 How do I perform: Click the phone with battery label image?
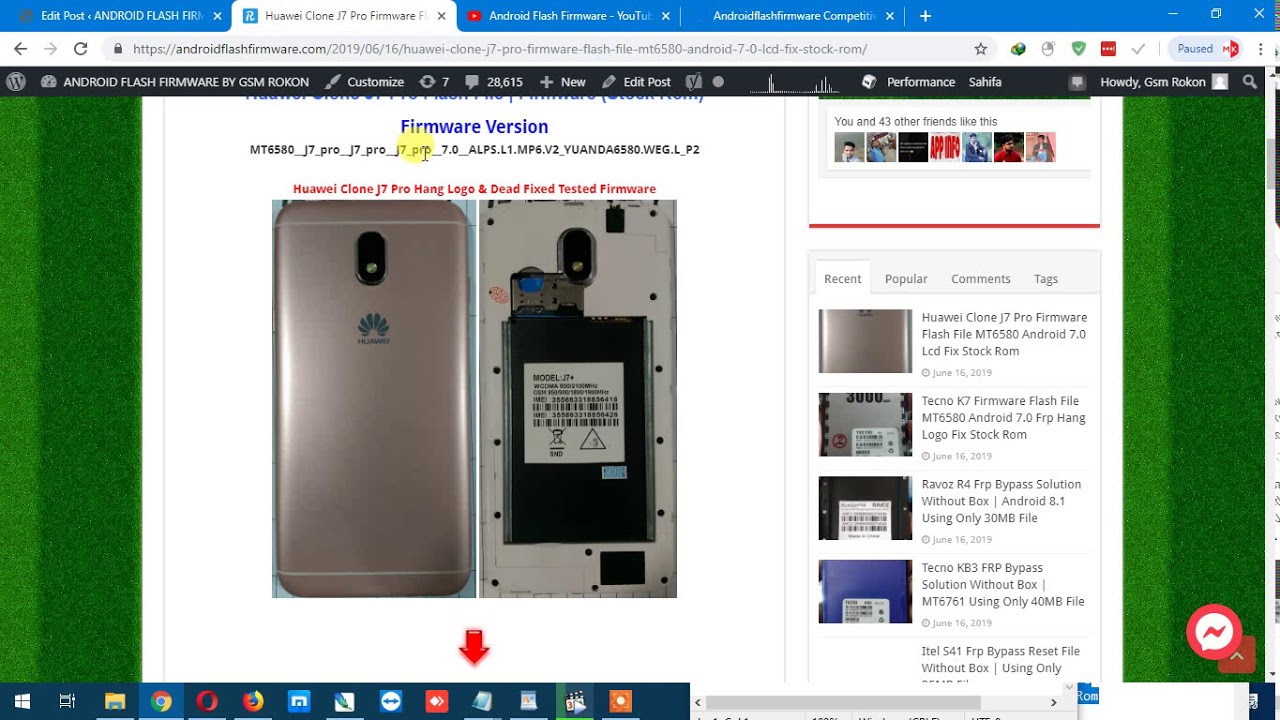(578, 399)
